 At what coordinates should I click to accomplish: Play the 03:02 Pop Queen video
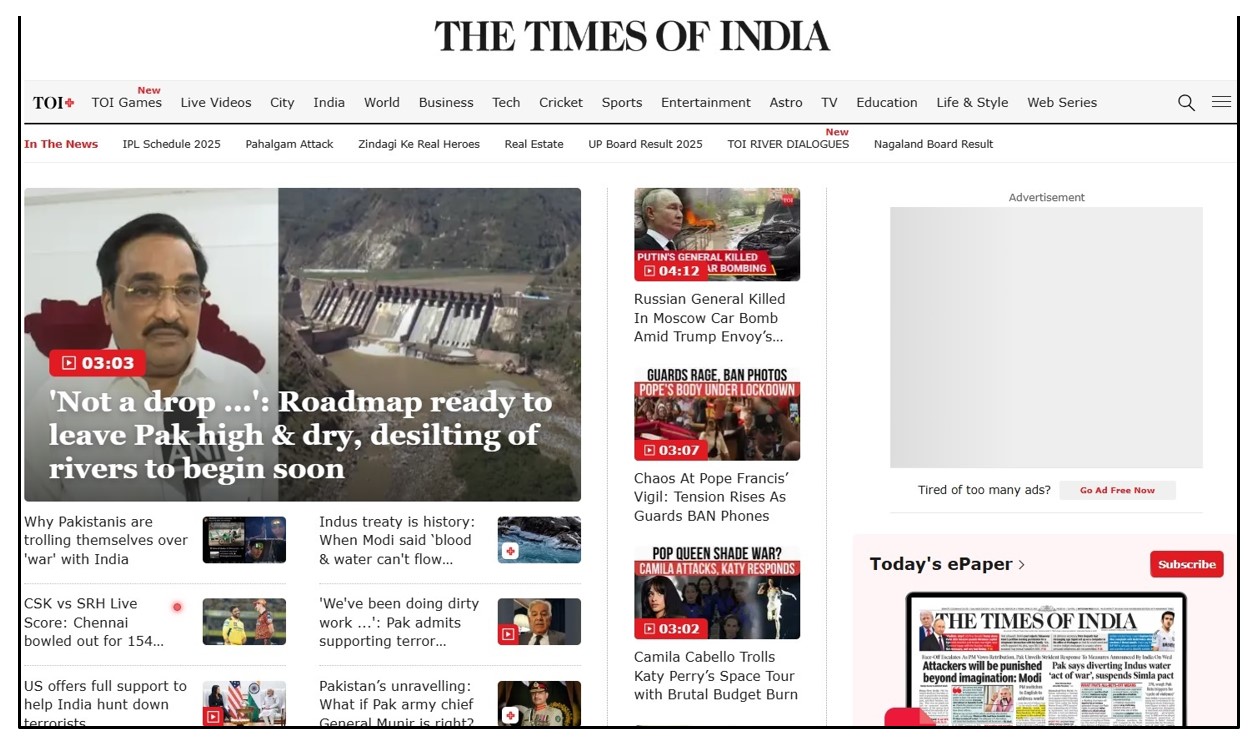671,629
